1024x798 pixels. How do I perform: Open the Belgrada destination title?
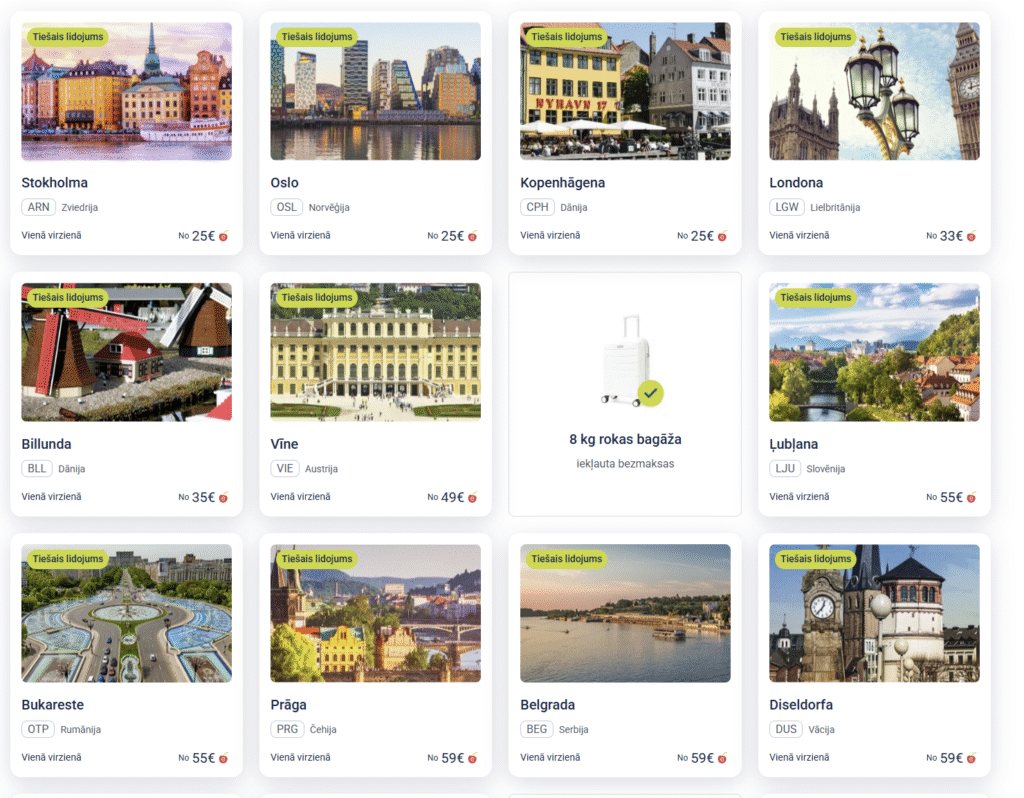click(547, 705)
